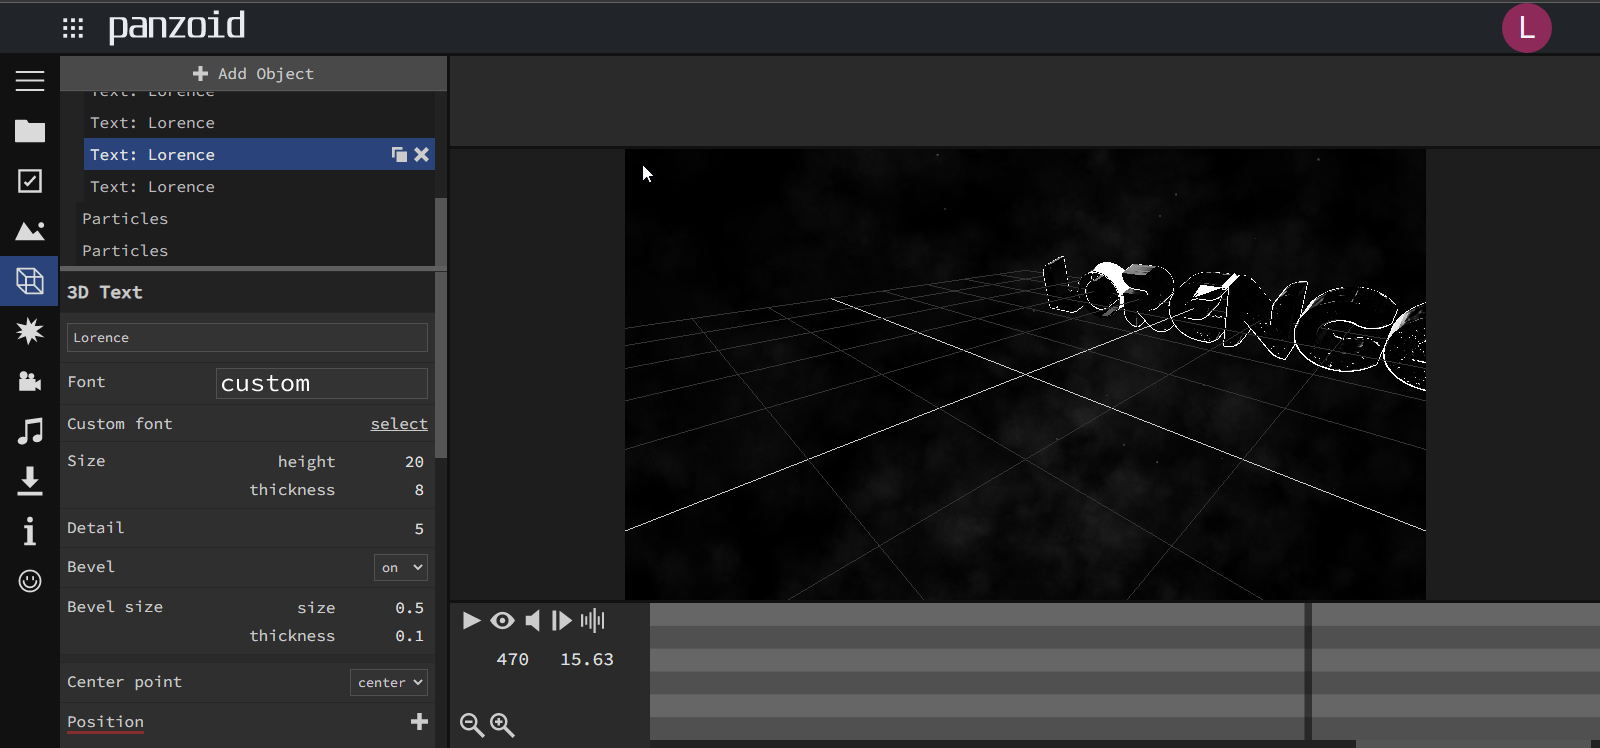This screenshot has width=1600, height=748.
Task: Open the Bevel on/off dropdown
Action: (x=400, y=568)
